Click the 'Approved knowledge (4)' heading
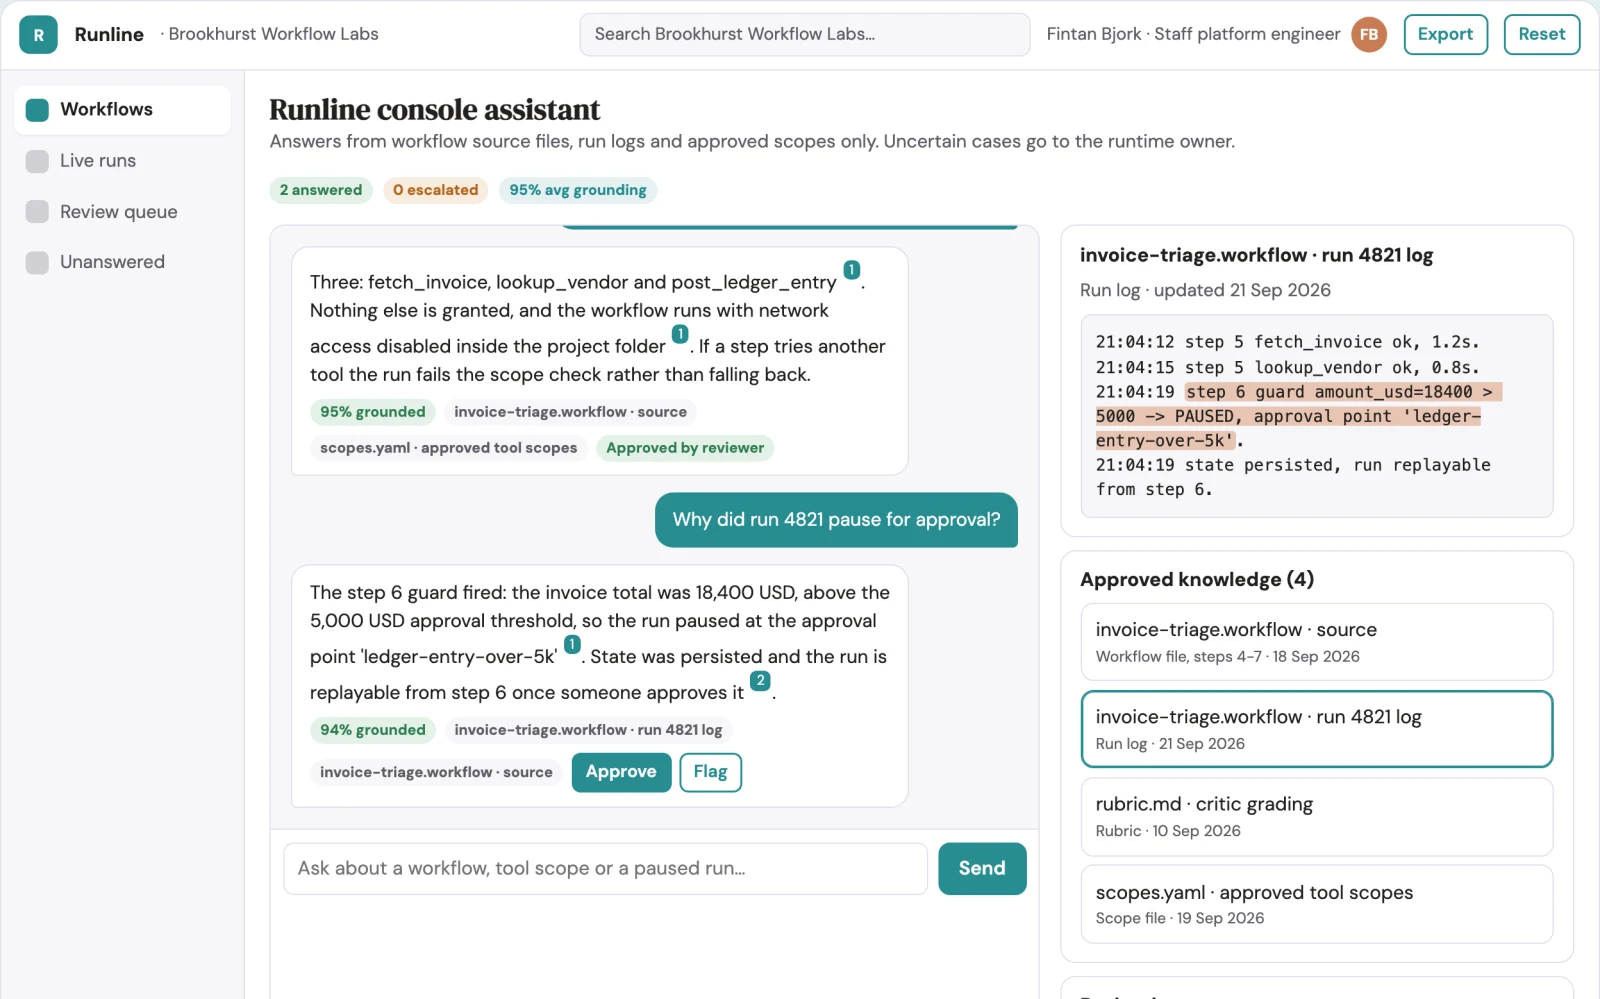This screenshot has height=999, width=1600. point(1197,580)
